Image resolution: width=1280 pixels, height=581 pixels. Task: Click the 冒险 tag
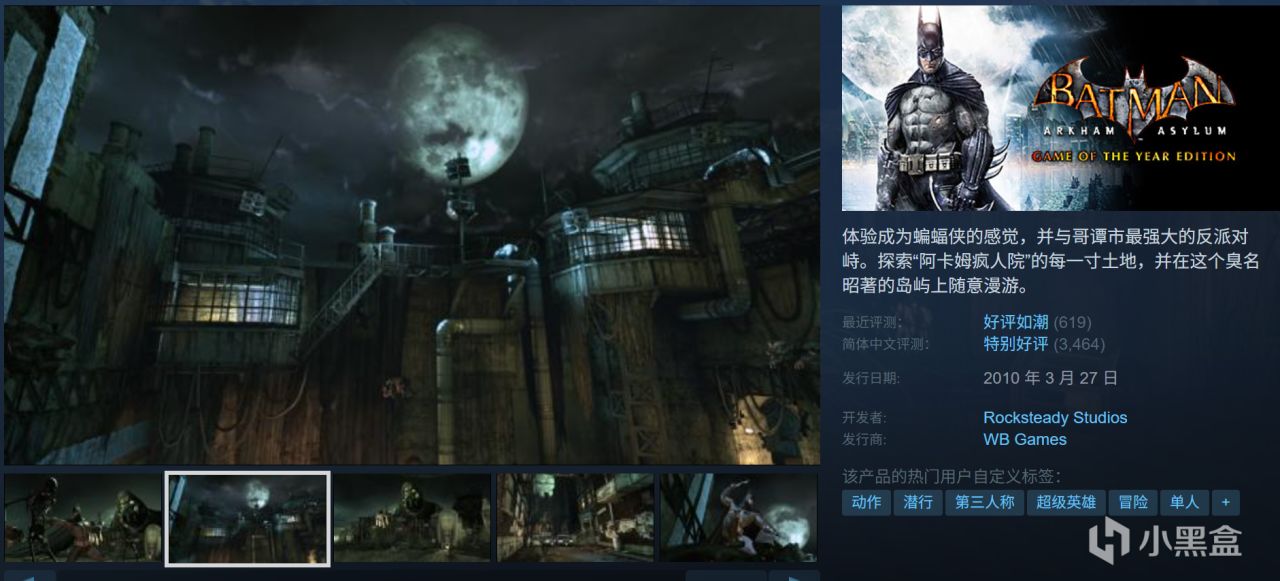pos(1133,502)
